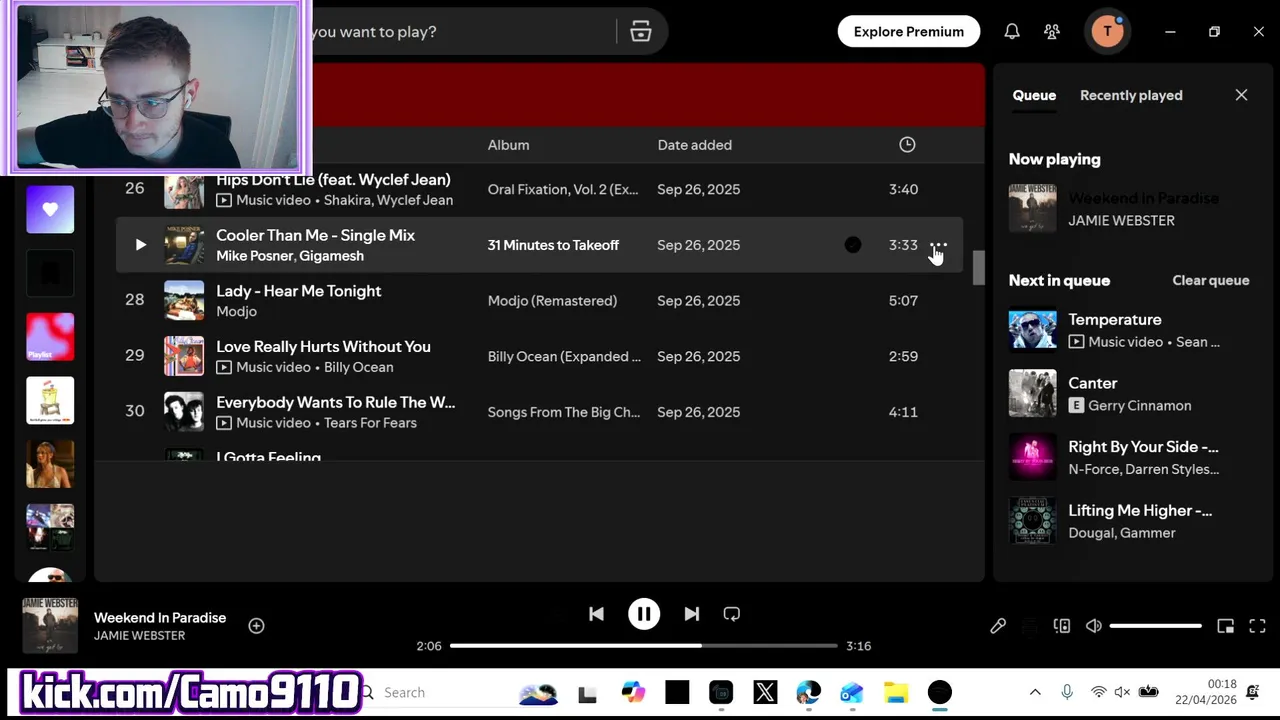Switch to the Queue tab
Screen dimensions: 1280x720
point(1034,95)
